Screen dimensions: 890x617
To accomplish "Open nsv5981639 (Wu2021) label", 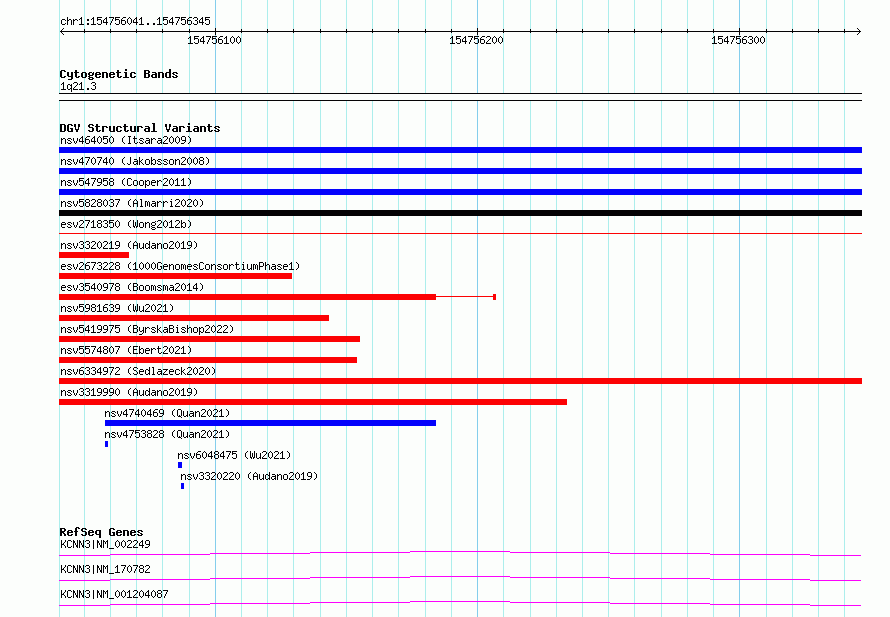I will pos(117,308).
